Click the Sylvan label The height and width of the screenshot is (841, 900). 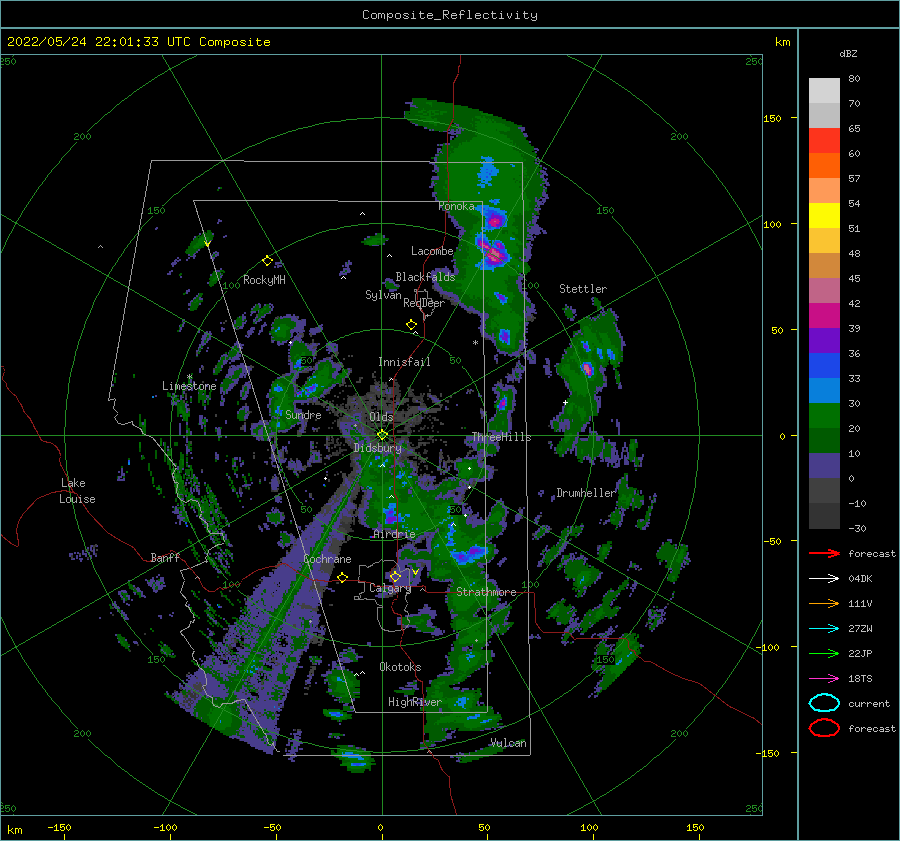coord(383,294)
